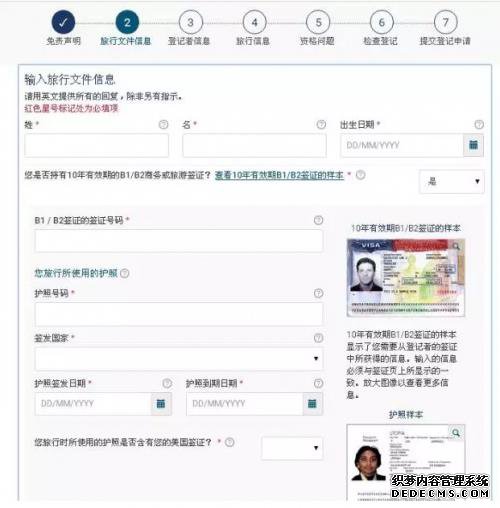Open the passport issue date calendar icon

161,404
